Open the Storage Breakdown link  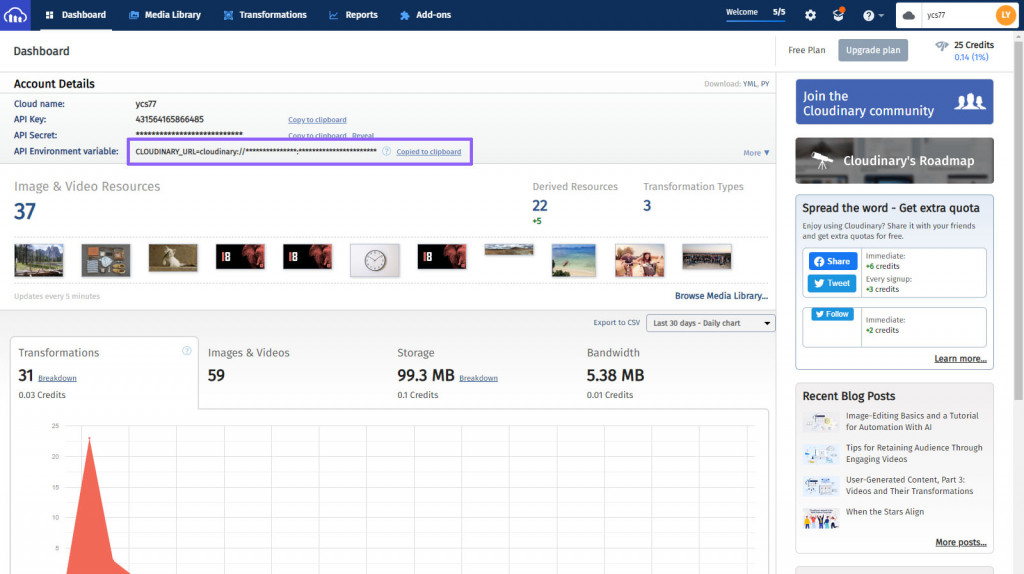[x=479, y=378]
